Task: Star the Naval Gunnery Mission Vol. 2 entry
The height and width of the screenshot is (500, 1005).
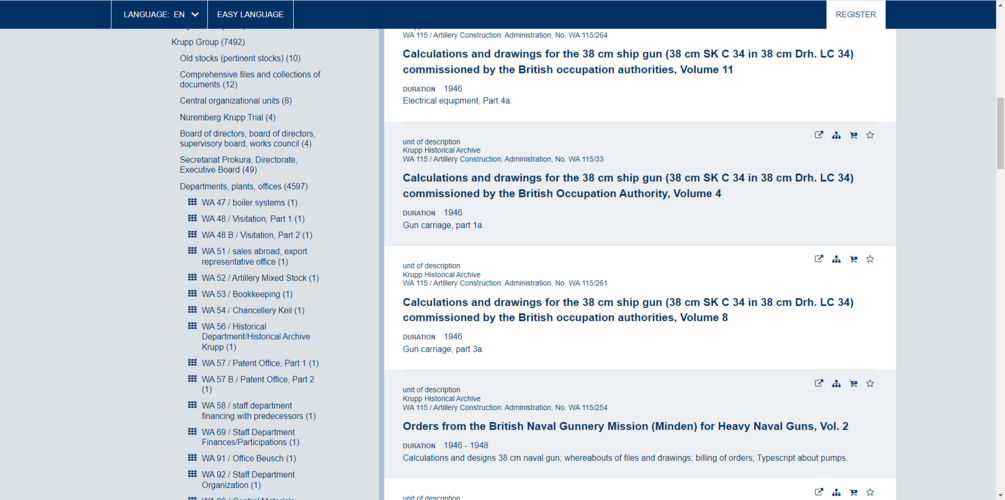Action: coord(870,383)
